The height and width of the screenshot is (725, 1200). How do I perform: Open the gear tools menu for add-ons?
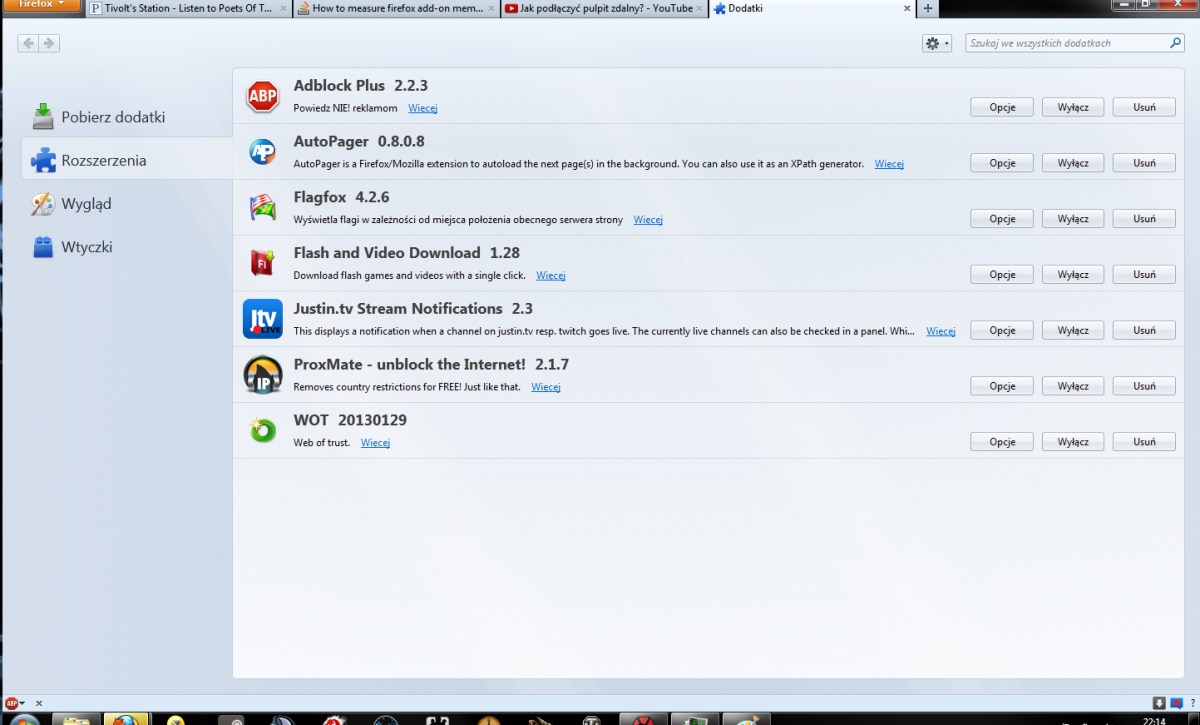pos(937,43)
